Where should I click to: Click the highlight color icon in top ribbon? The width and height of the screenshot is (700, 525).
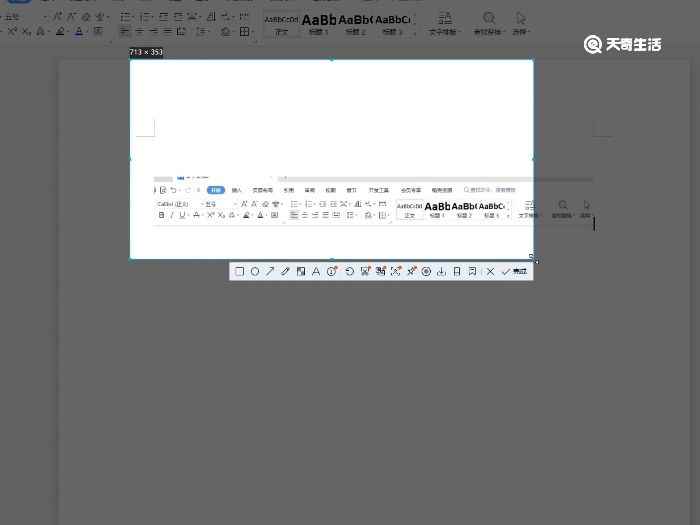[60, 31]
